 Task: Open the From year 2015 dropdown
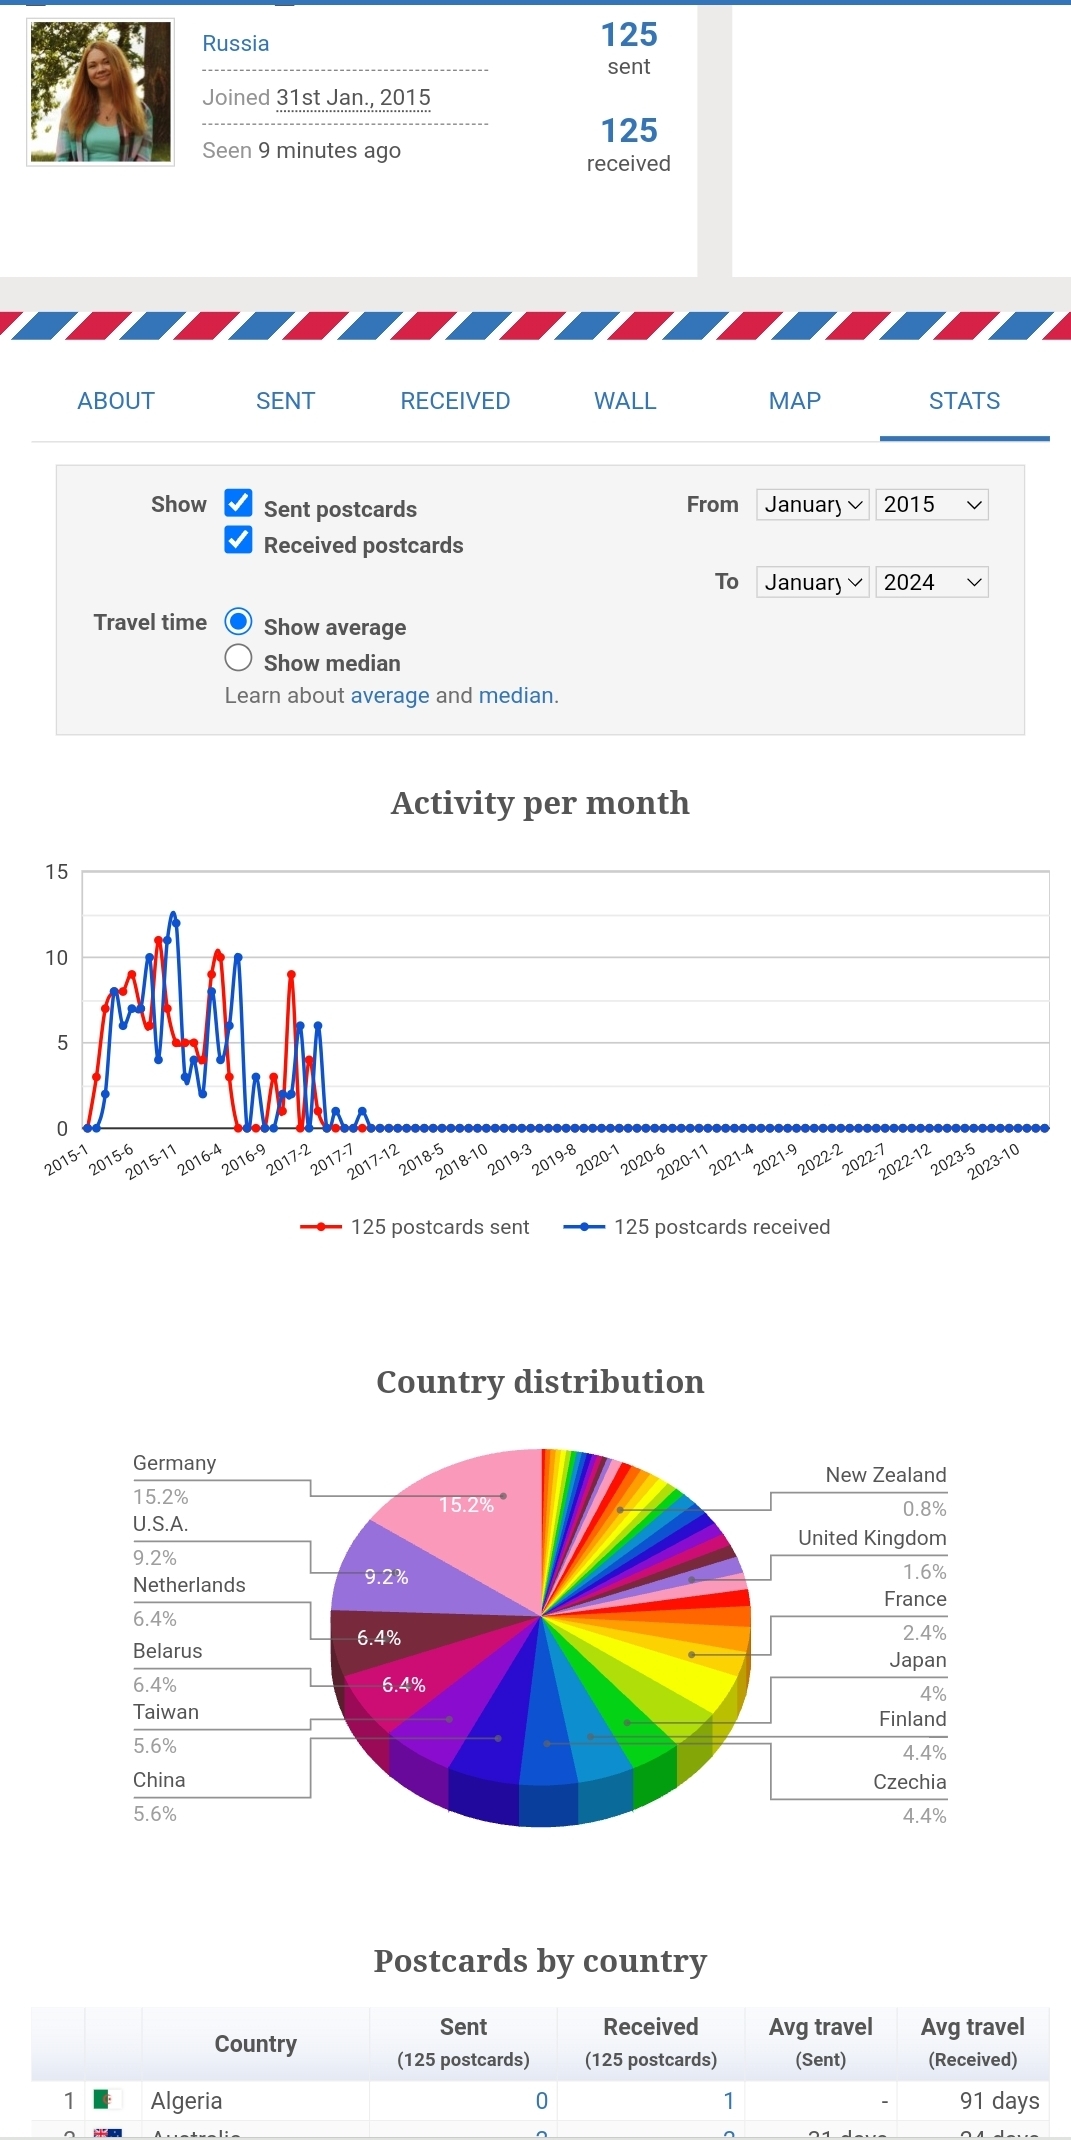(x=932, y=504)
